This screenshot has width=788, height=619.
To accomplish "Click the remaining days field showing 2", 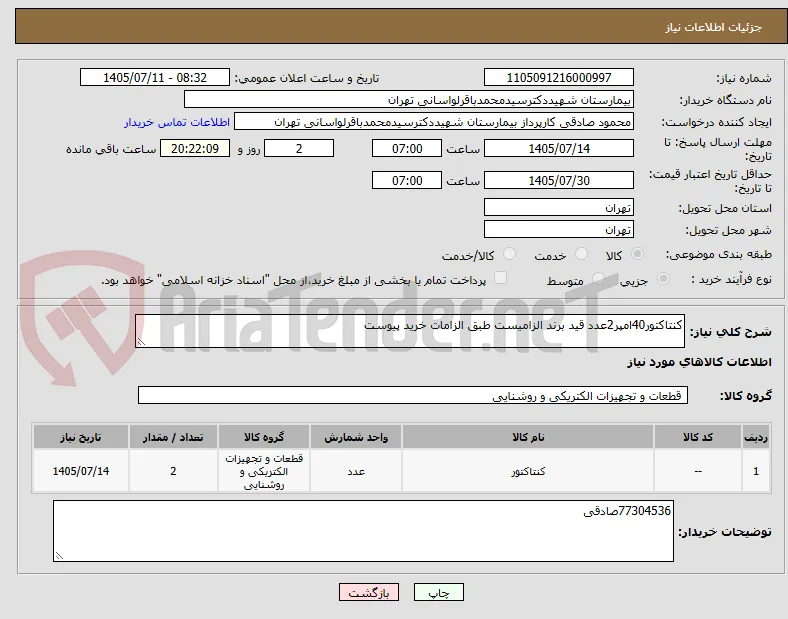I will pyautogui.click(x=299, y=149).
